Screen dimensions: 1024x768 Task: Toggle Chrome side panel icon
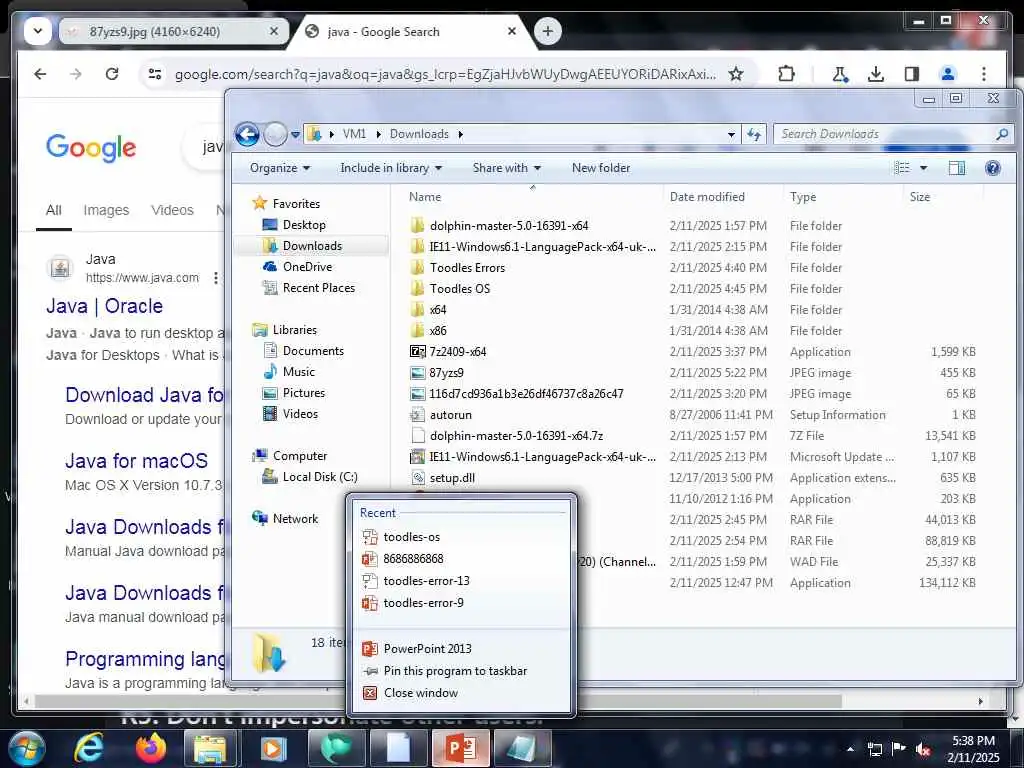[x=912, y=74]
